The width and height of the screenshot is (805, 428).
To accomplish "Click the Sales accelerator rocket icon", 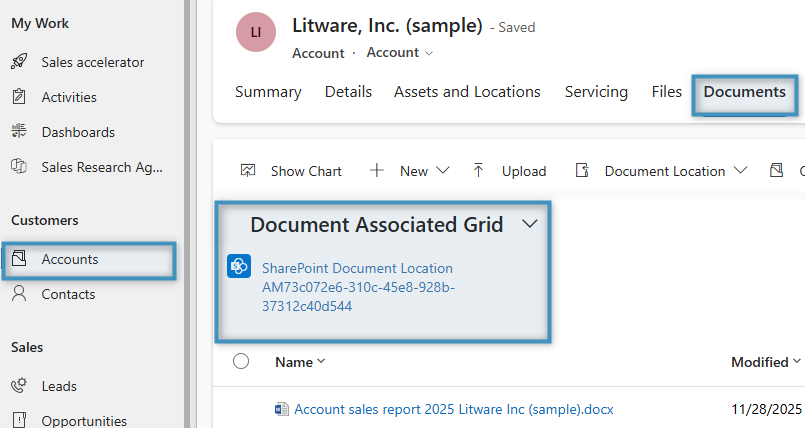I will coord(19,62).
